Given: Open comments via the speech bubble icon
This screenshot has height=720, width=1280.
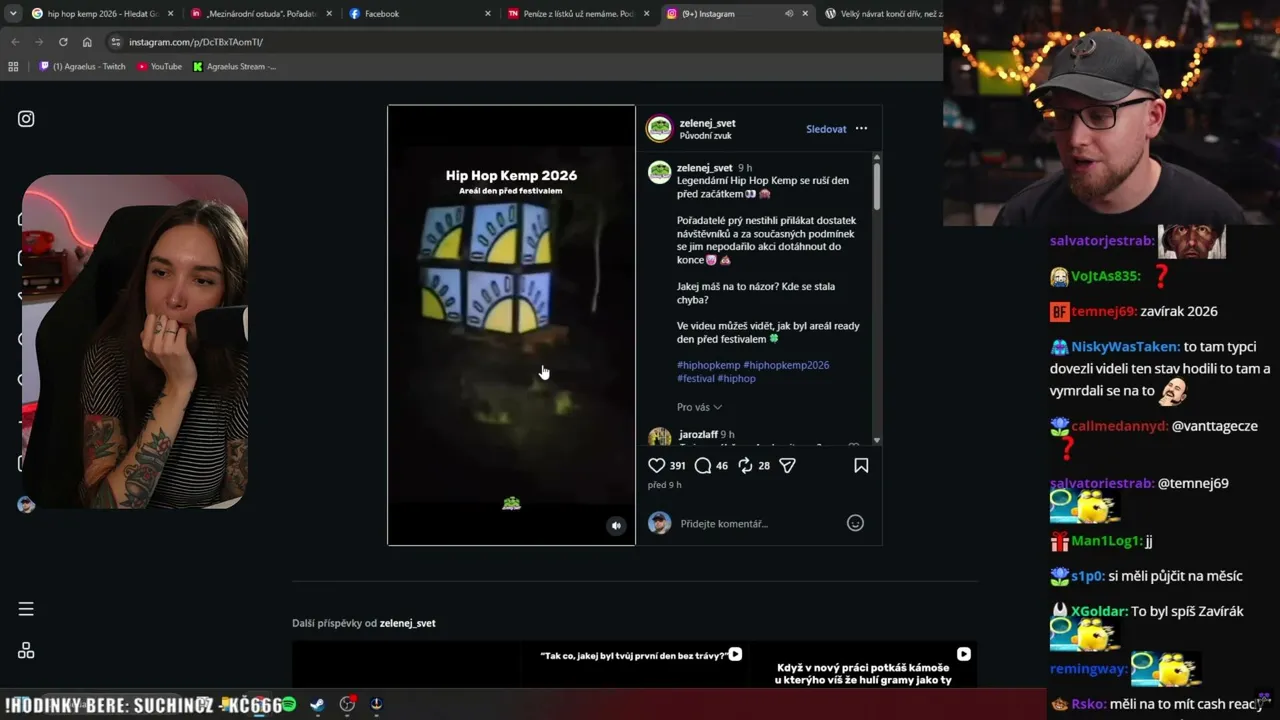Looking at the screenshot, I should pyautogui.click(x=703, y=465).
